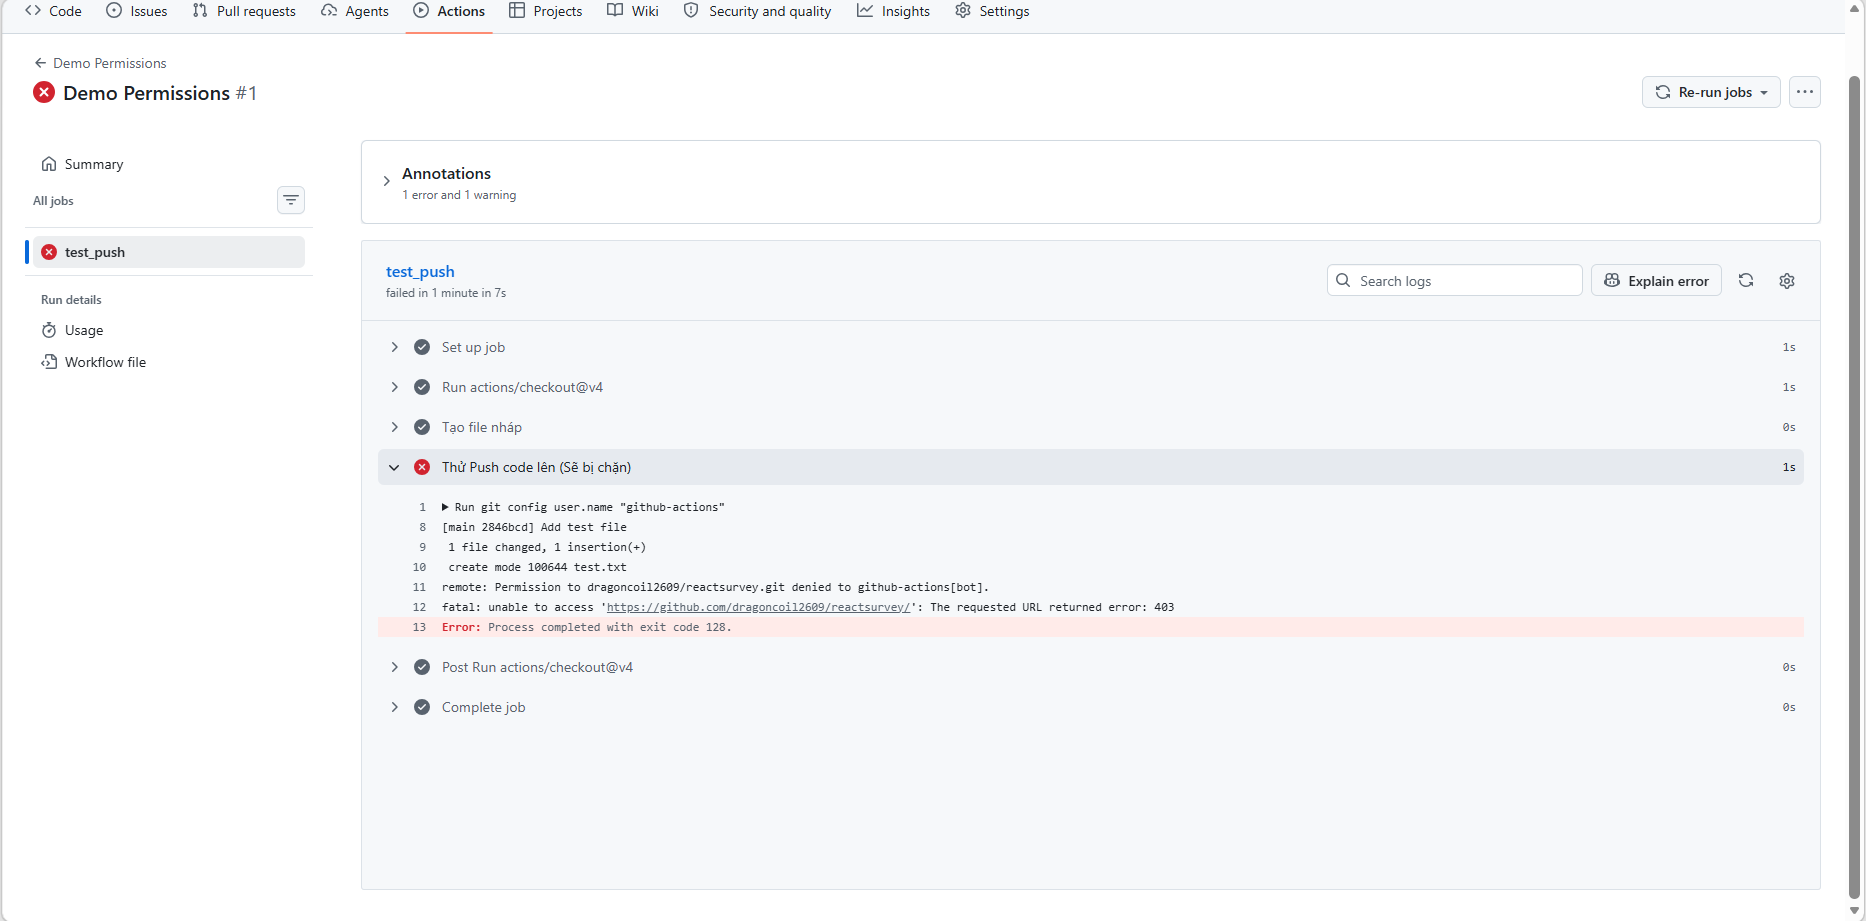The image size is (1866, 921).
Task: Open the log settings gear icon
Action: coord(1787,280)
